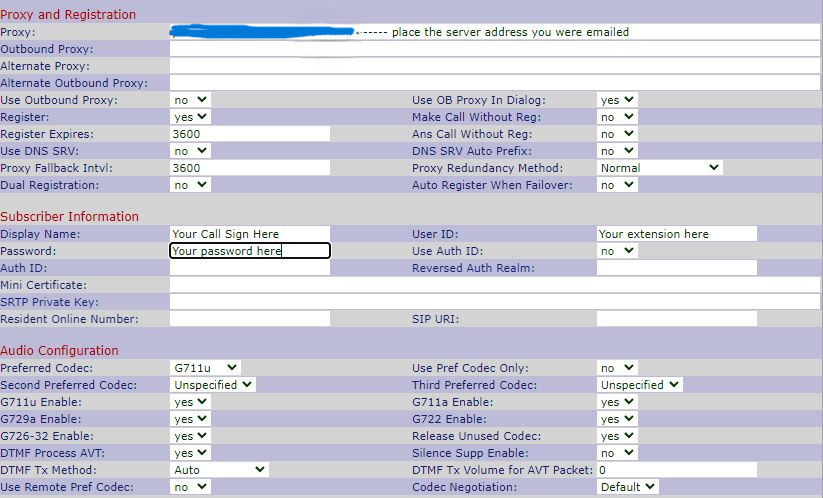Focus the Proxy Fallback Intvl field

coord(249,168)
